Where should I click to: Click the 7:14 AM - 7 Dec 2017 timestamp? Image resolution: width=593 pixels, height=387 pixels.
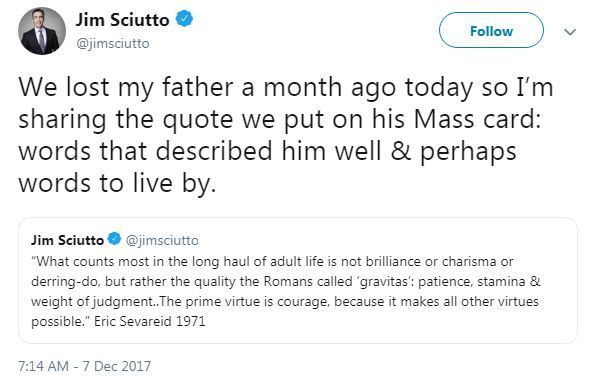click(x=84, y=366)
